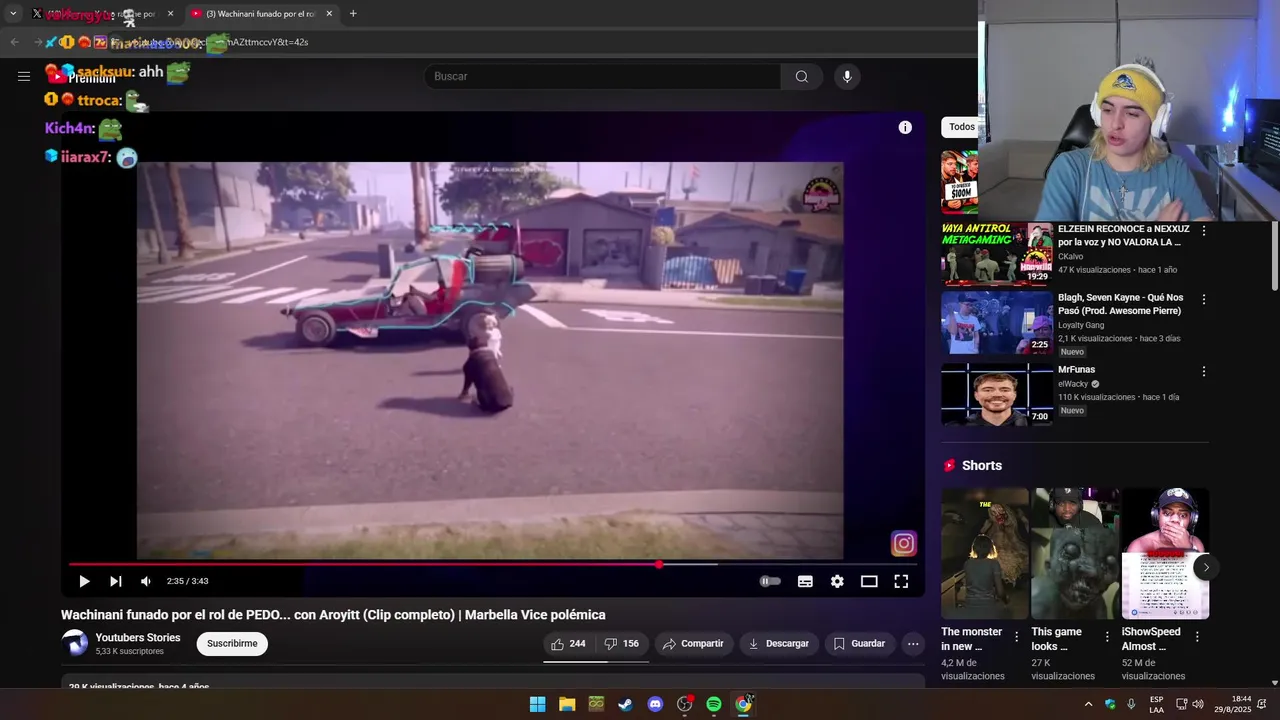Open the ESP LAA language switcher
The height and width of the screenshot is (720, 1280).
coord(1156,704)
